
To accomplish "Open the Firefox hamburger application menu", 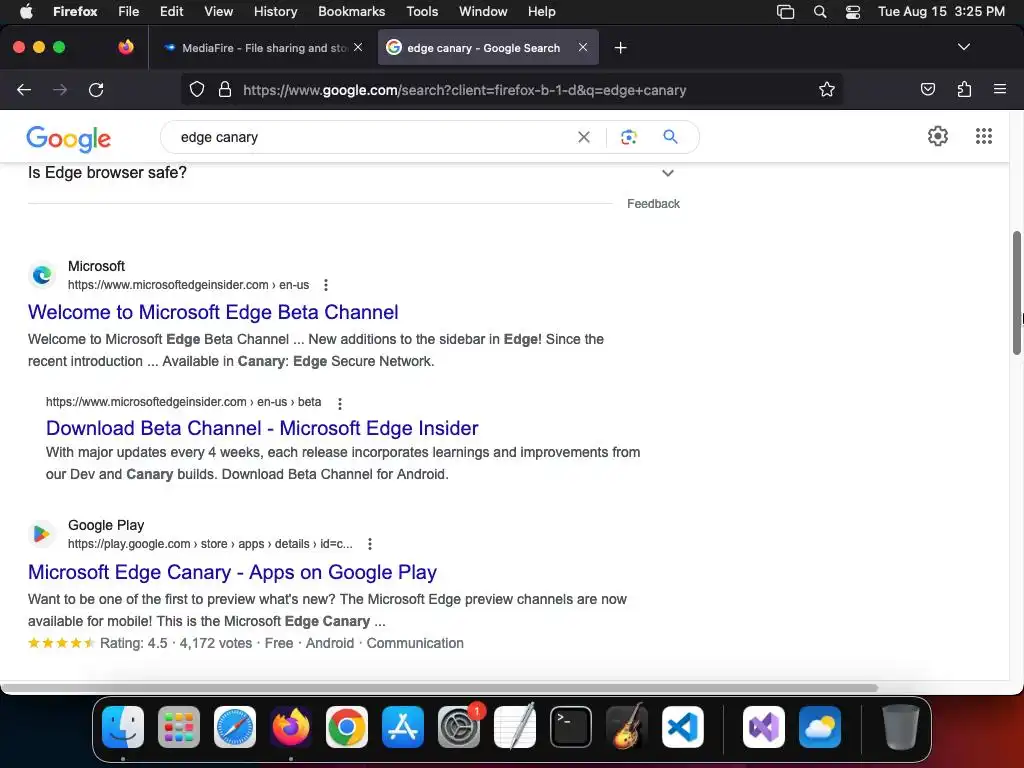I will [1000, 89].
